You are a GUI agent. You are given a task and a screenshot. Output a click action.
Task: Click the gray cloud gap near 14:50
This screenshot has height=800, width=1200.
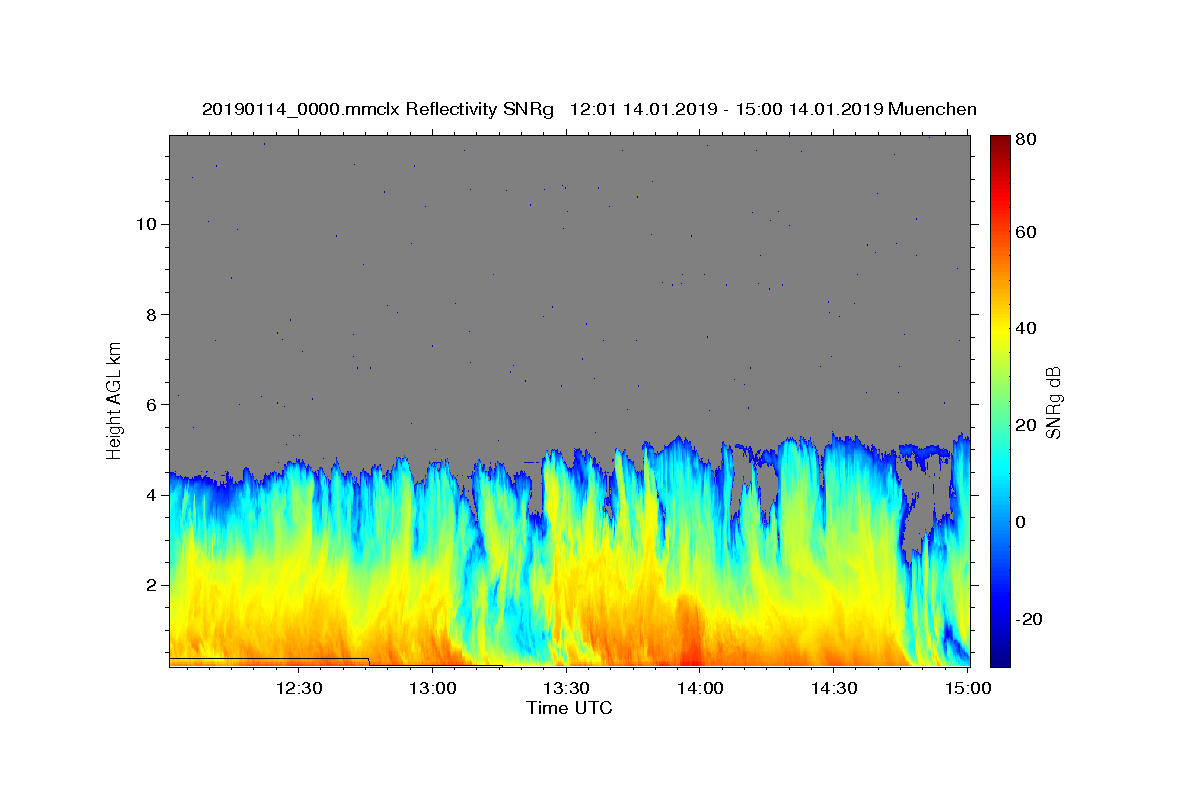point(922,510)
